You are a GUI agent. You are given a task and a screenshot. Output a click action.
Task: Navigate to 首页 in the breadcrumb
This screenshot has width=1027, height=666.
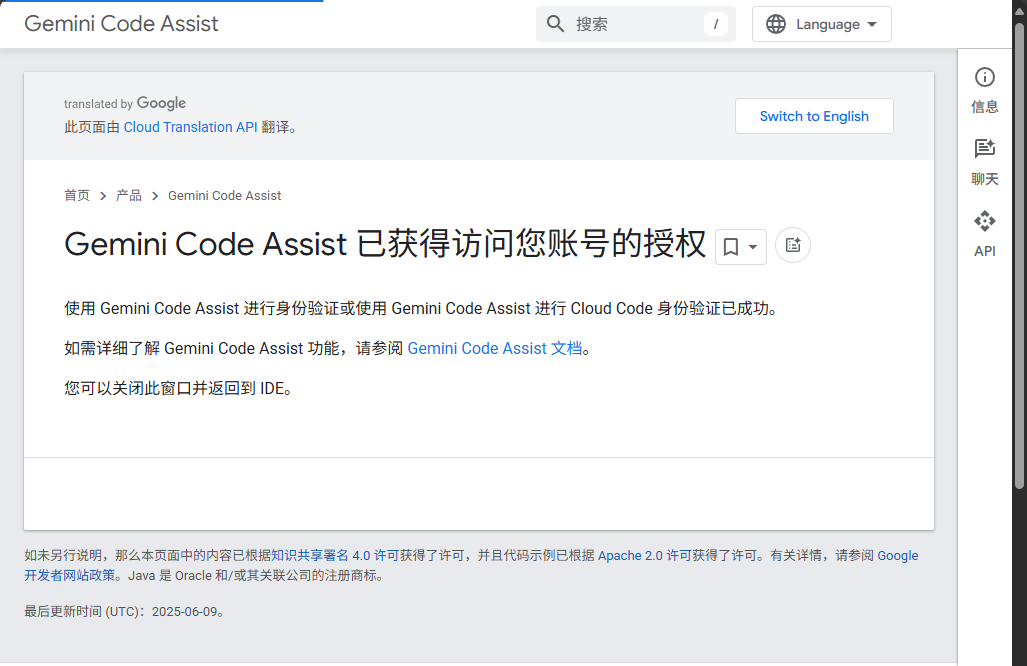click(x=76, y=195)
